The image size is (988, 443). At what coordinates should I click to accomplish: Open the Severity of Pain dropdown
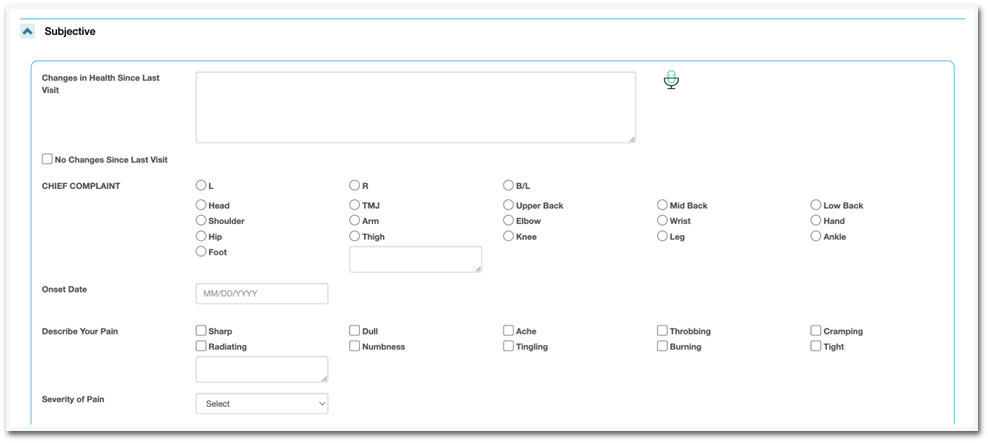click(x=262, y=404)
